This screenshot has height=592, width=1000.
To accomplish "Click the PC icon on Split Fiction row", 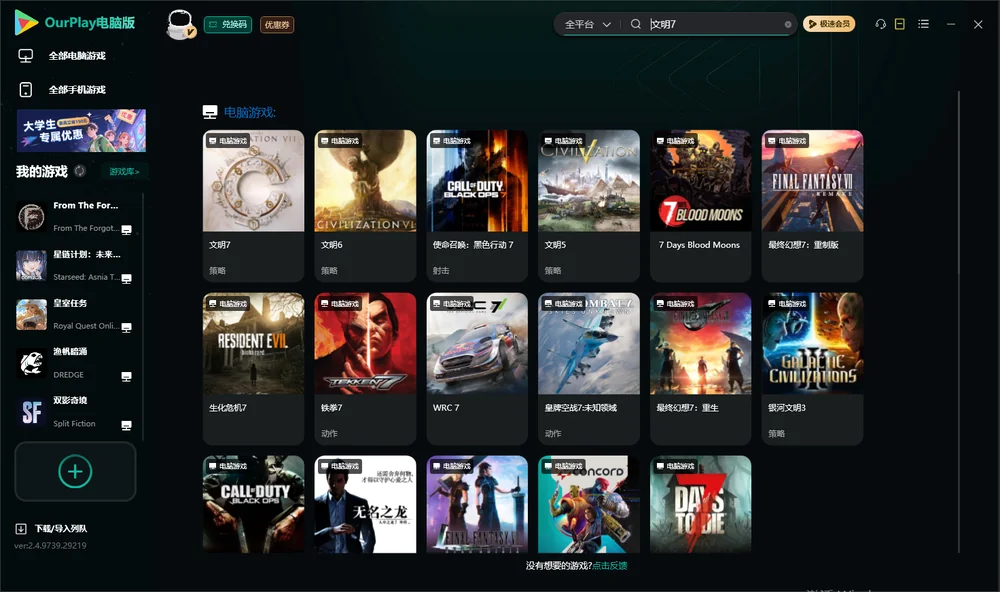I will tap(126, 426).
